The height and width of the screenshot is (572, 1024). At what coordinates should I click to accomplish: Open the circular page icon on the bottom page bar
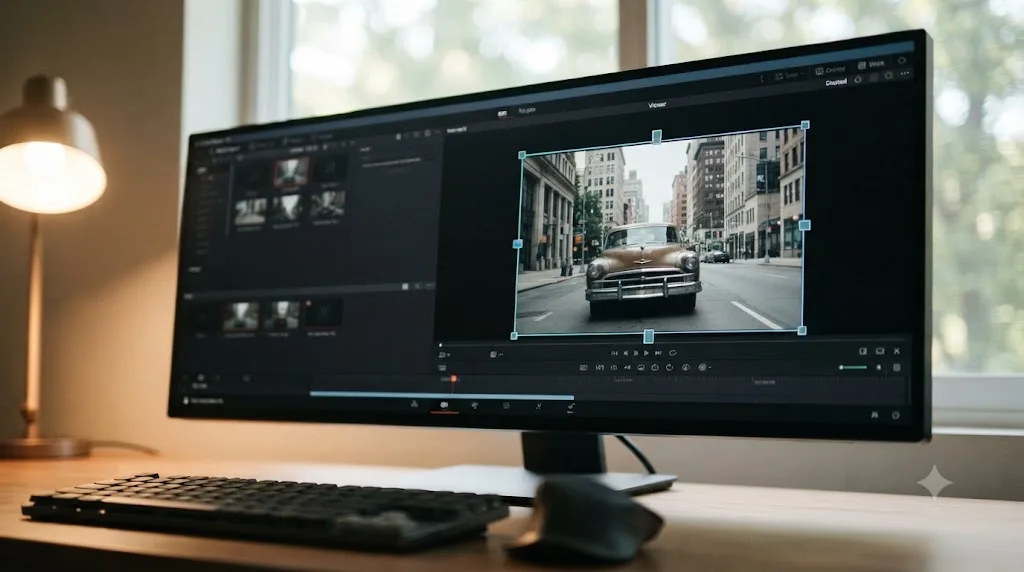click(x=506, y=405)
